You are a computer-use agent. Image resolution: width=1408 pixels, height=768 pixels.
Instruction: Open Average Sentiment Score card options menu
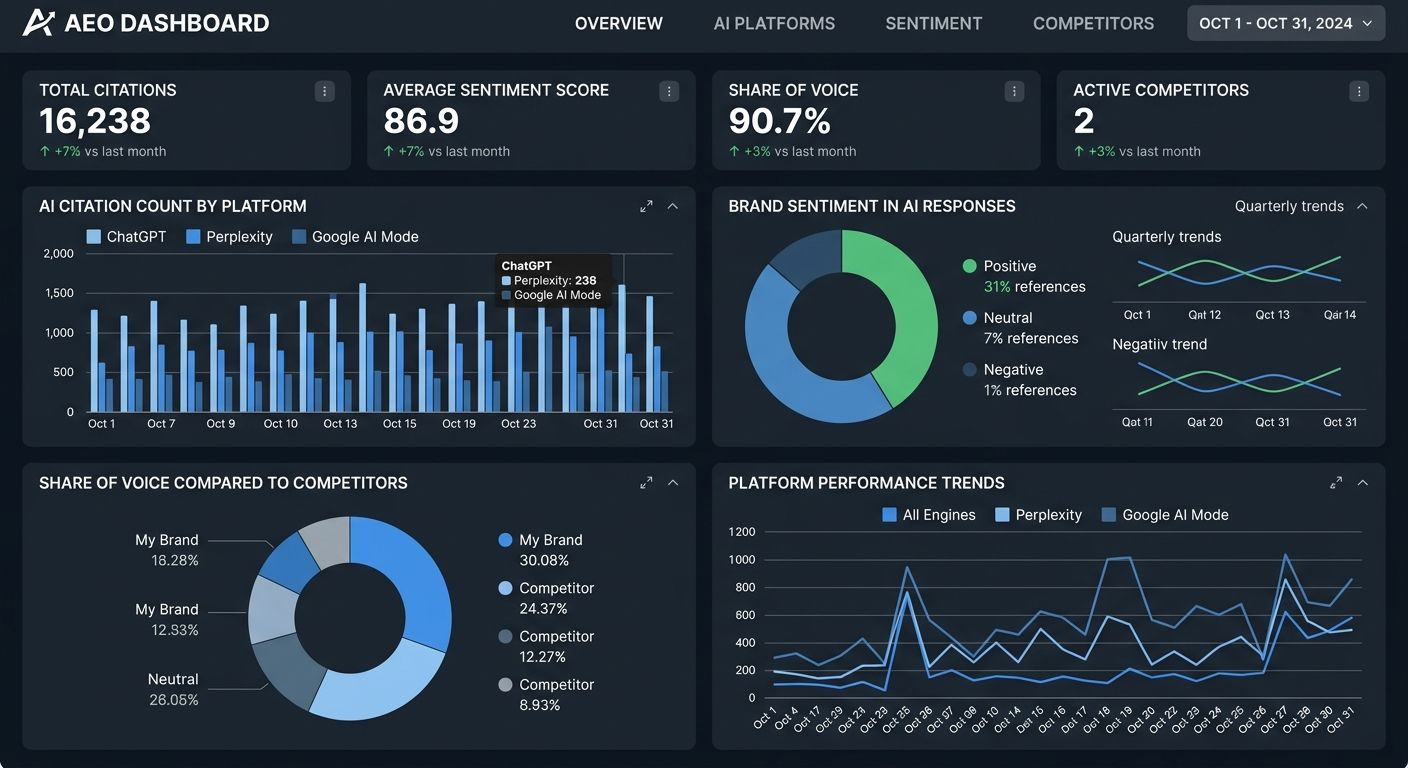click(x=669, y=91)
